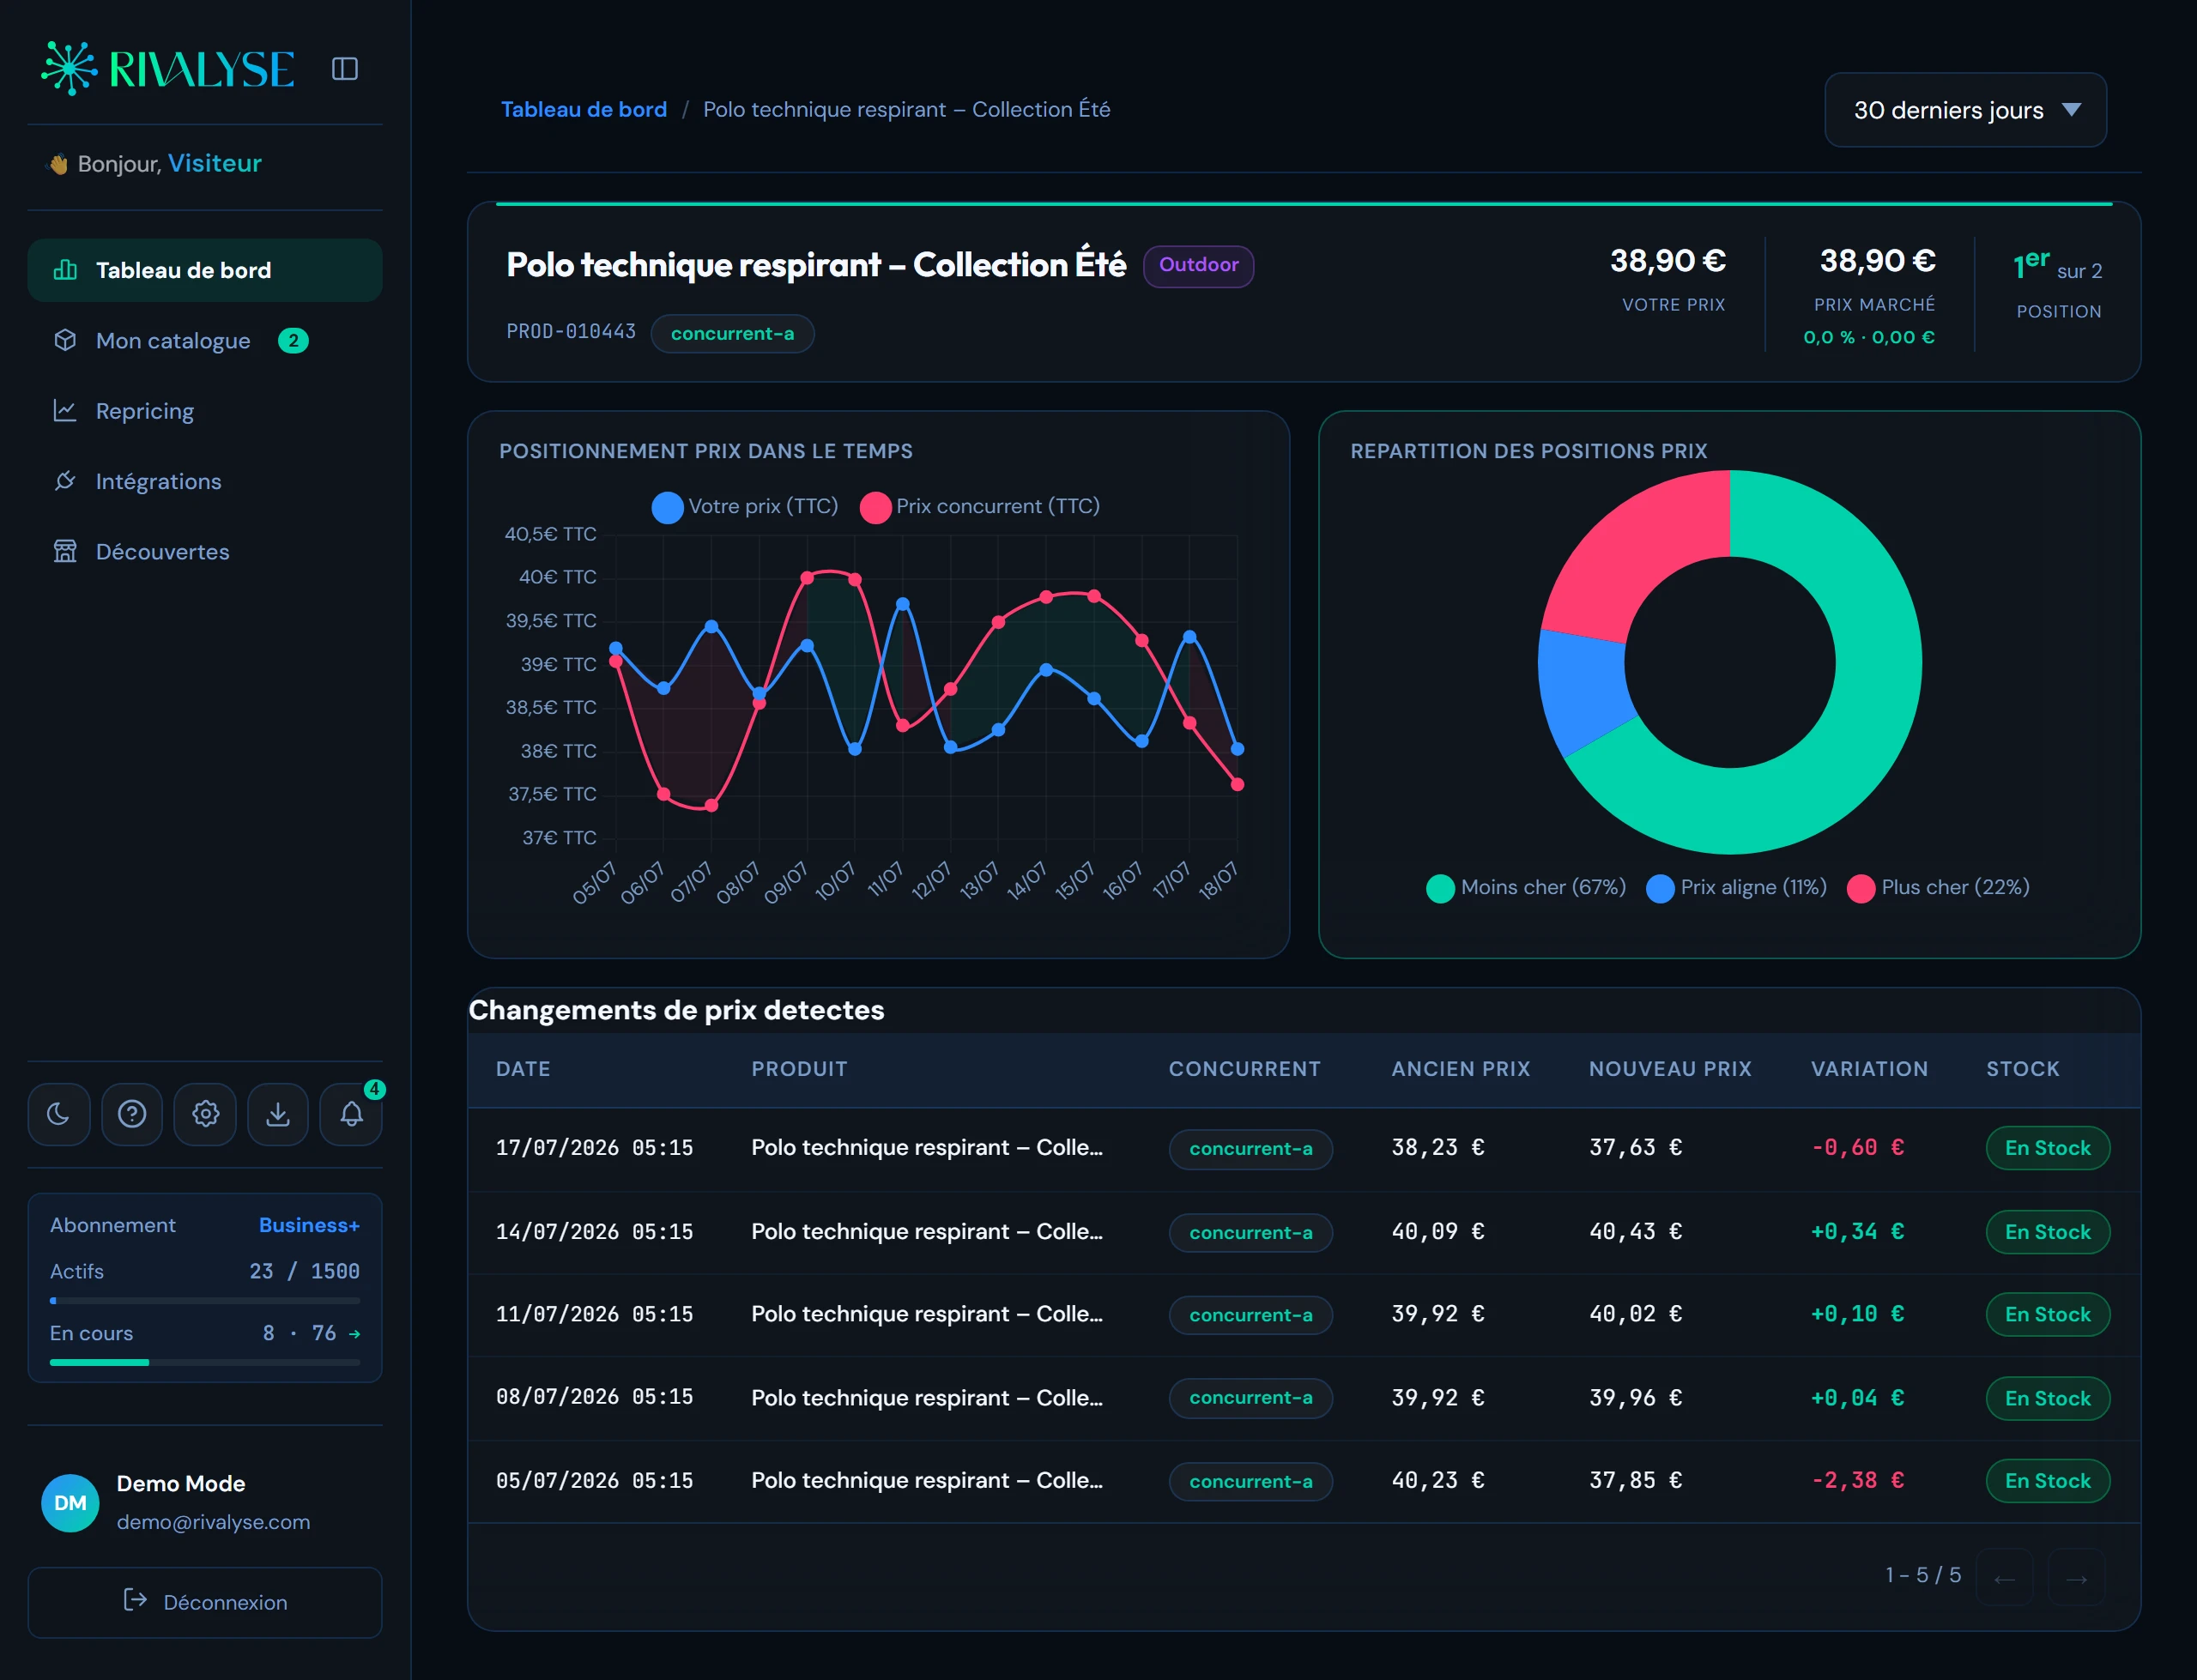Go to next page arrow in table
The height and width of the screenshot is (1680, 2197).
[2077, 1577]
